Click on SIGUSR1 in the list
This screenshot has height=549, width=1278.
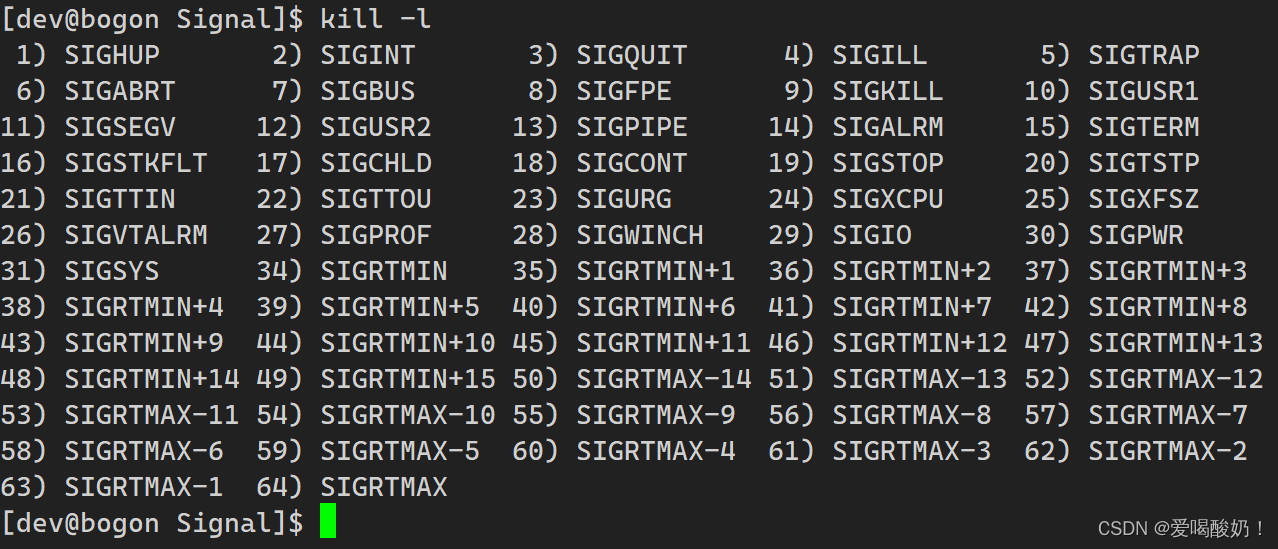point(1144,91)
